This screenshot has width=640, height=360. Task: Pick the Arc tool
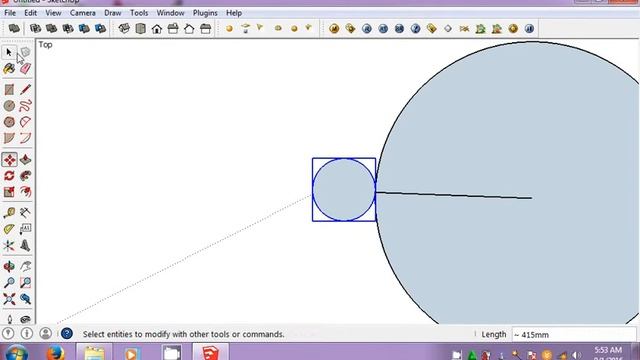[x=25, y=122]
